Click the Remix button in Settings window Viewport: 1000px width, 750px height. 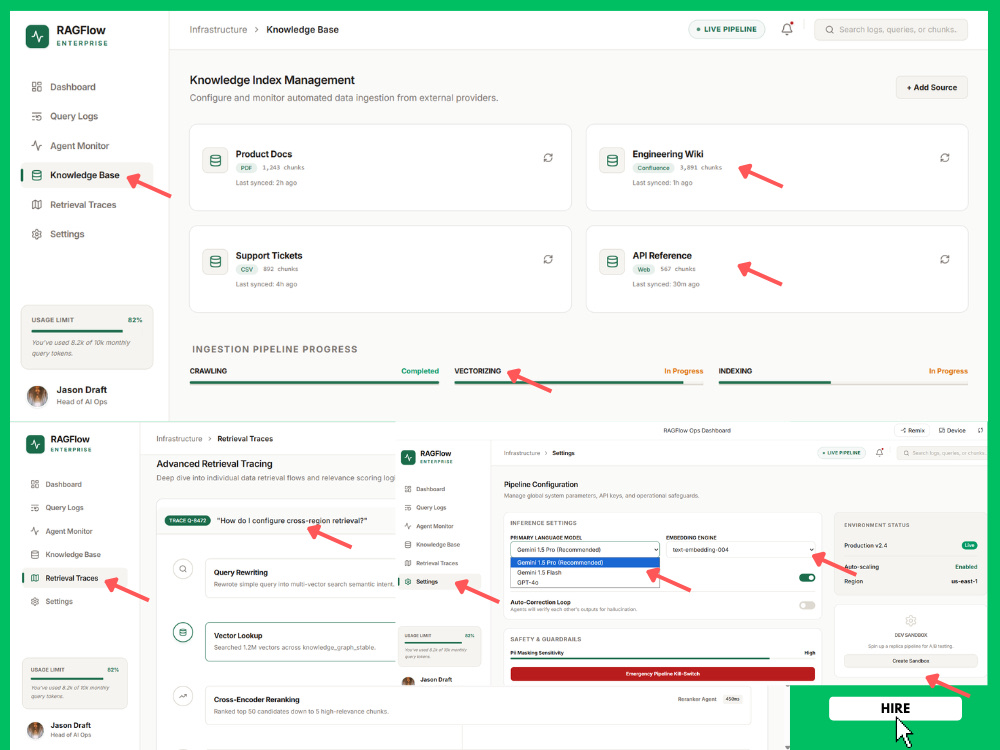(x=912, y=430)
